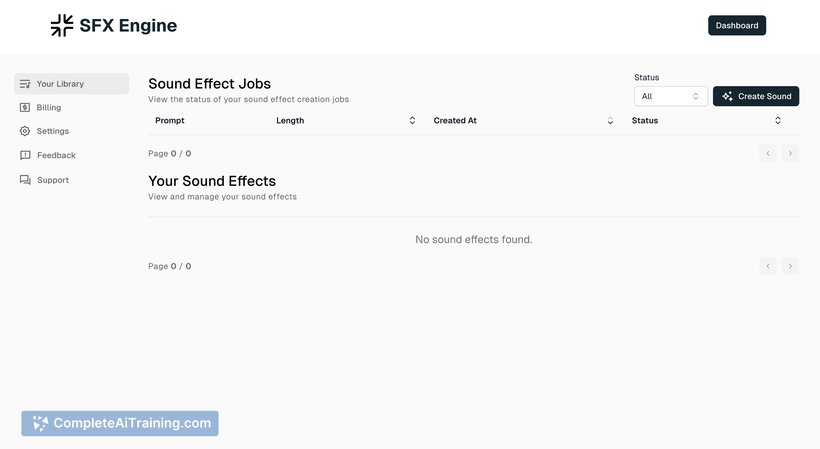The image size is (820, 449).
Task: Sort jobs by Created At column arrows
Action: (x=610, y=120)
